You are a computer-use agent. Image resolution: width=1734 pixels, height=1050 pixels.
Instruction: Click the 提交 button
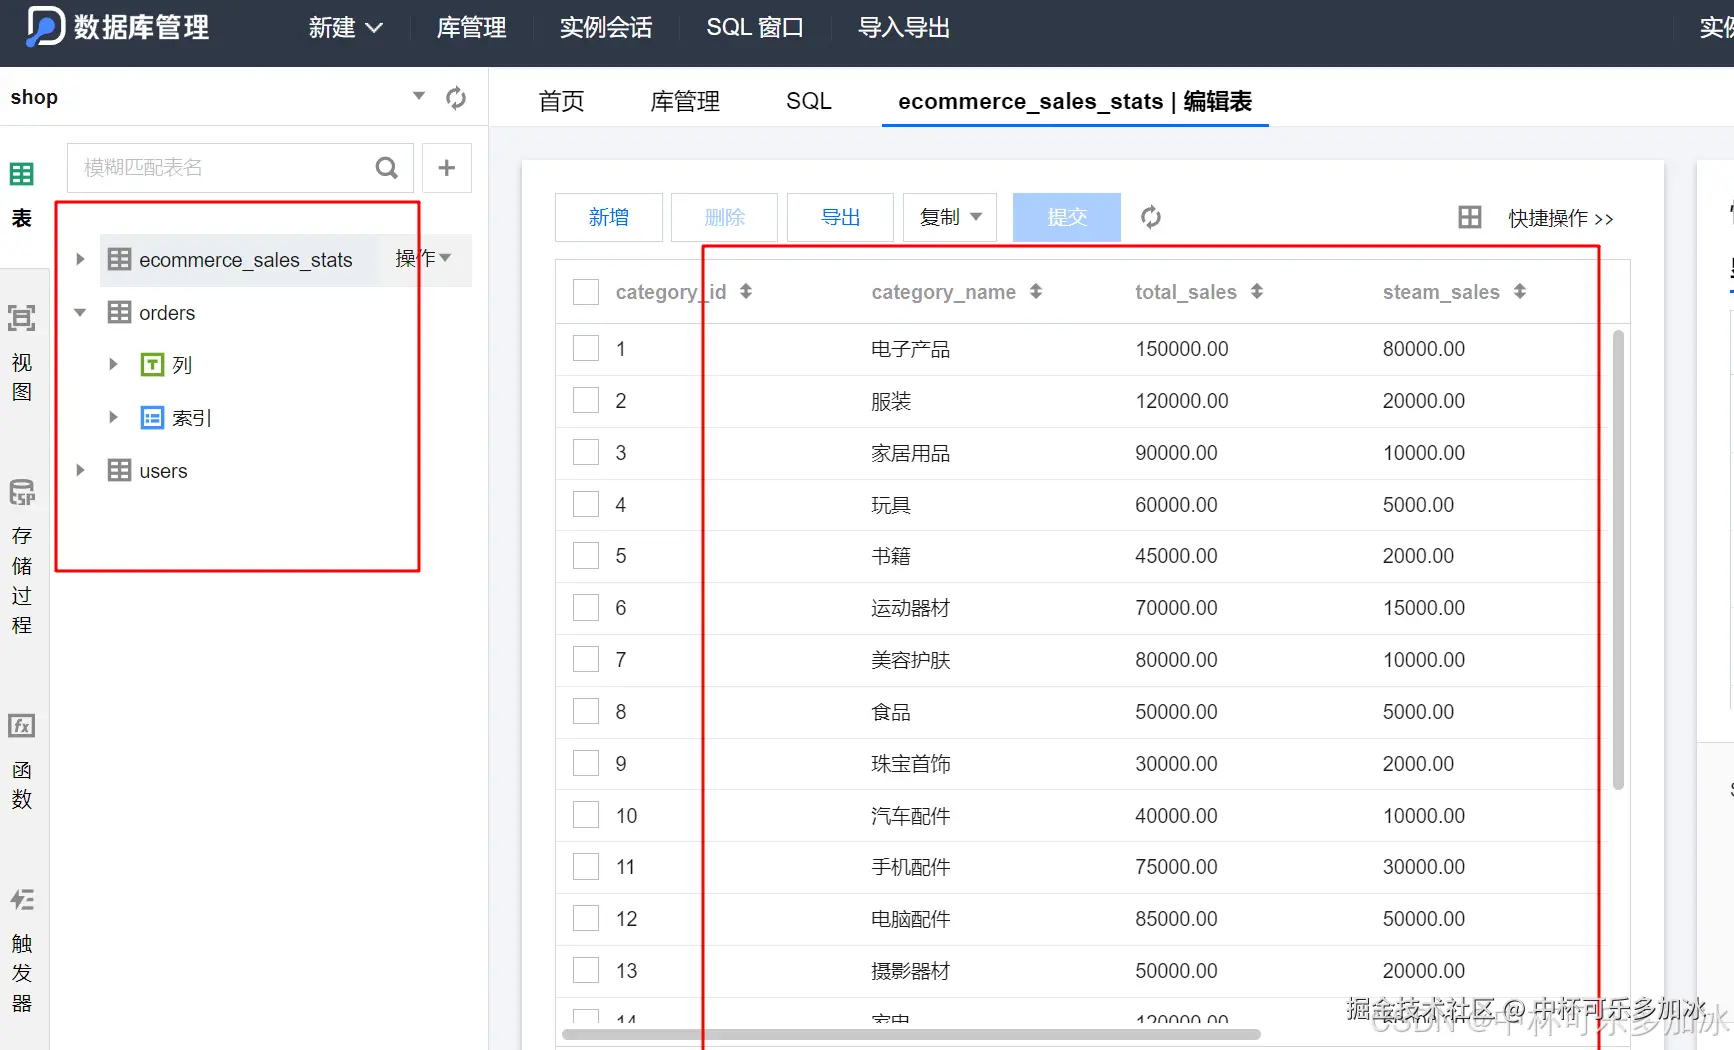coord(1066,217)
